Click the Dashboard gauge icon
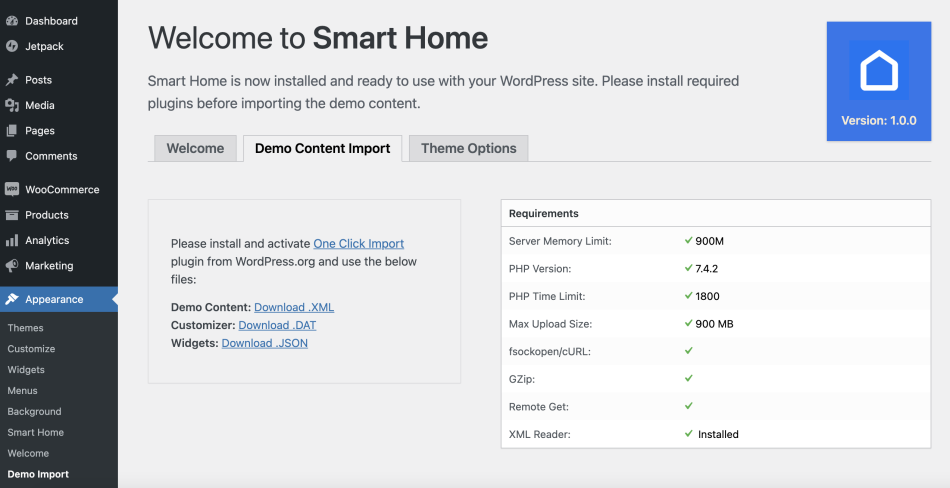The height and width of the screenshot is (488, 950). click(x=12, y=21)
